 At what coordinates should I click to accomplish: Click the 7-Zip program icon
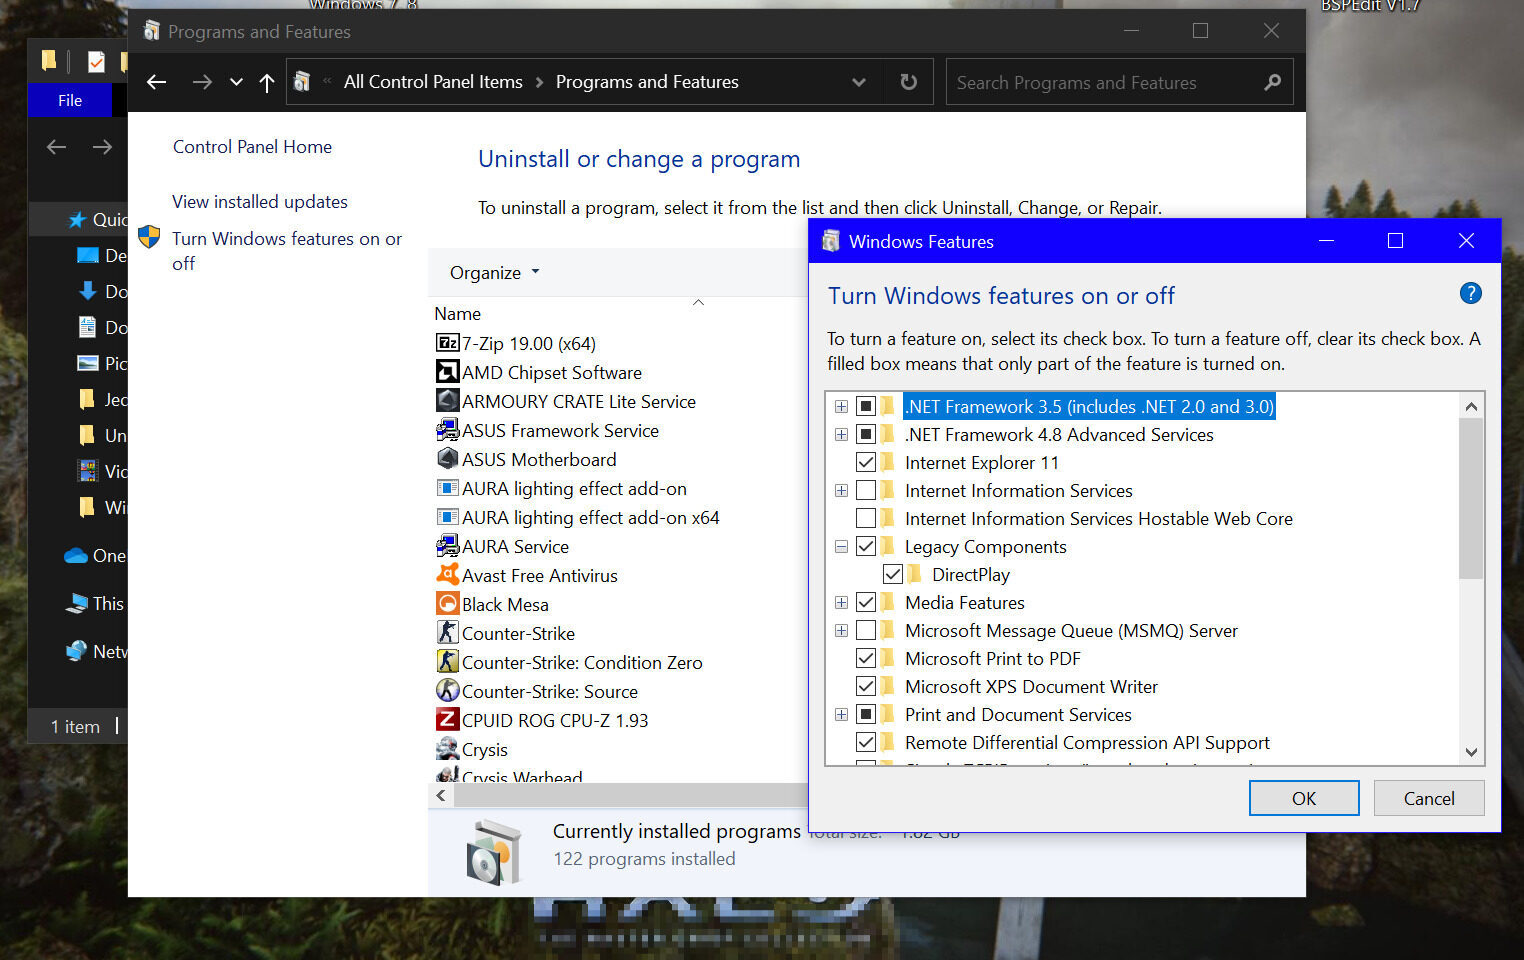(x=447, y=343)
